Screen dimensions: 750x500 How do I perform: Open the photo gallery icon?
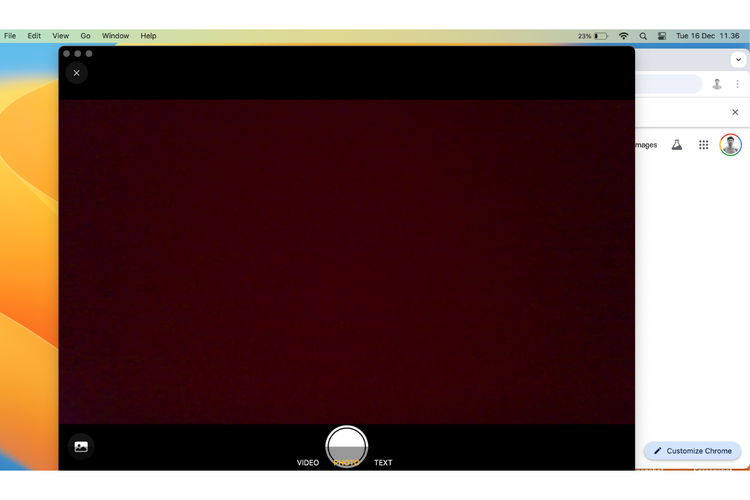click(x=81, y=446)
